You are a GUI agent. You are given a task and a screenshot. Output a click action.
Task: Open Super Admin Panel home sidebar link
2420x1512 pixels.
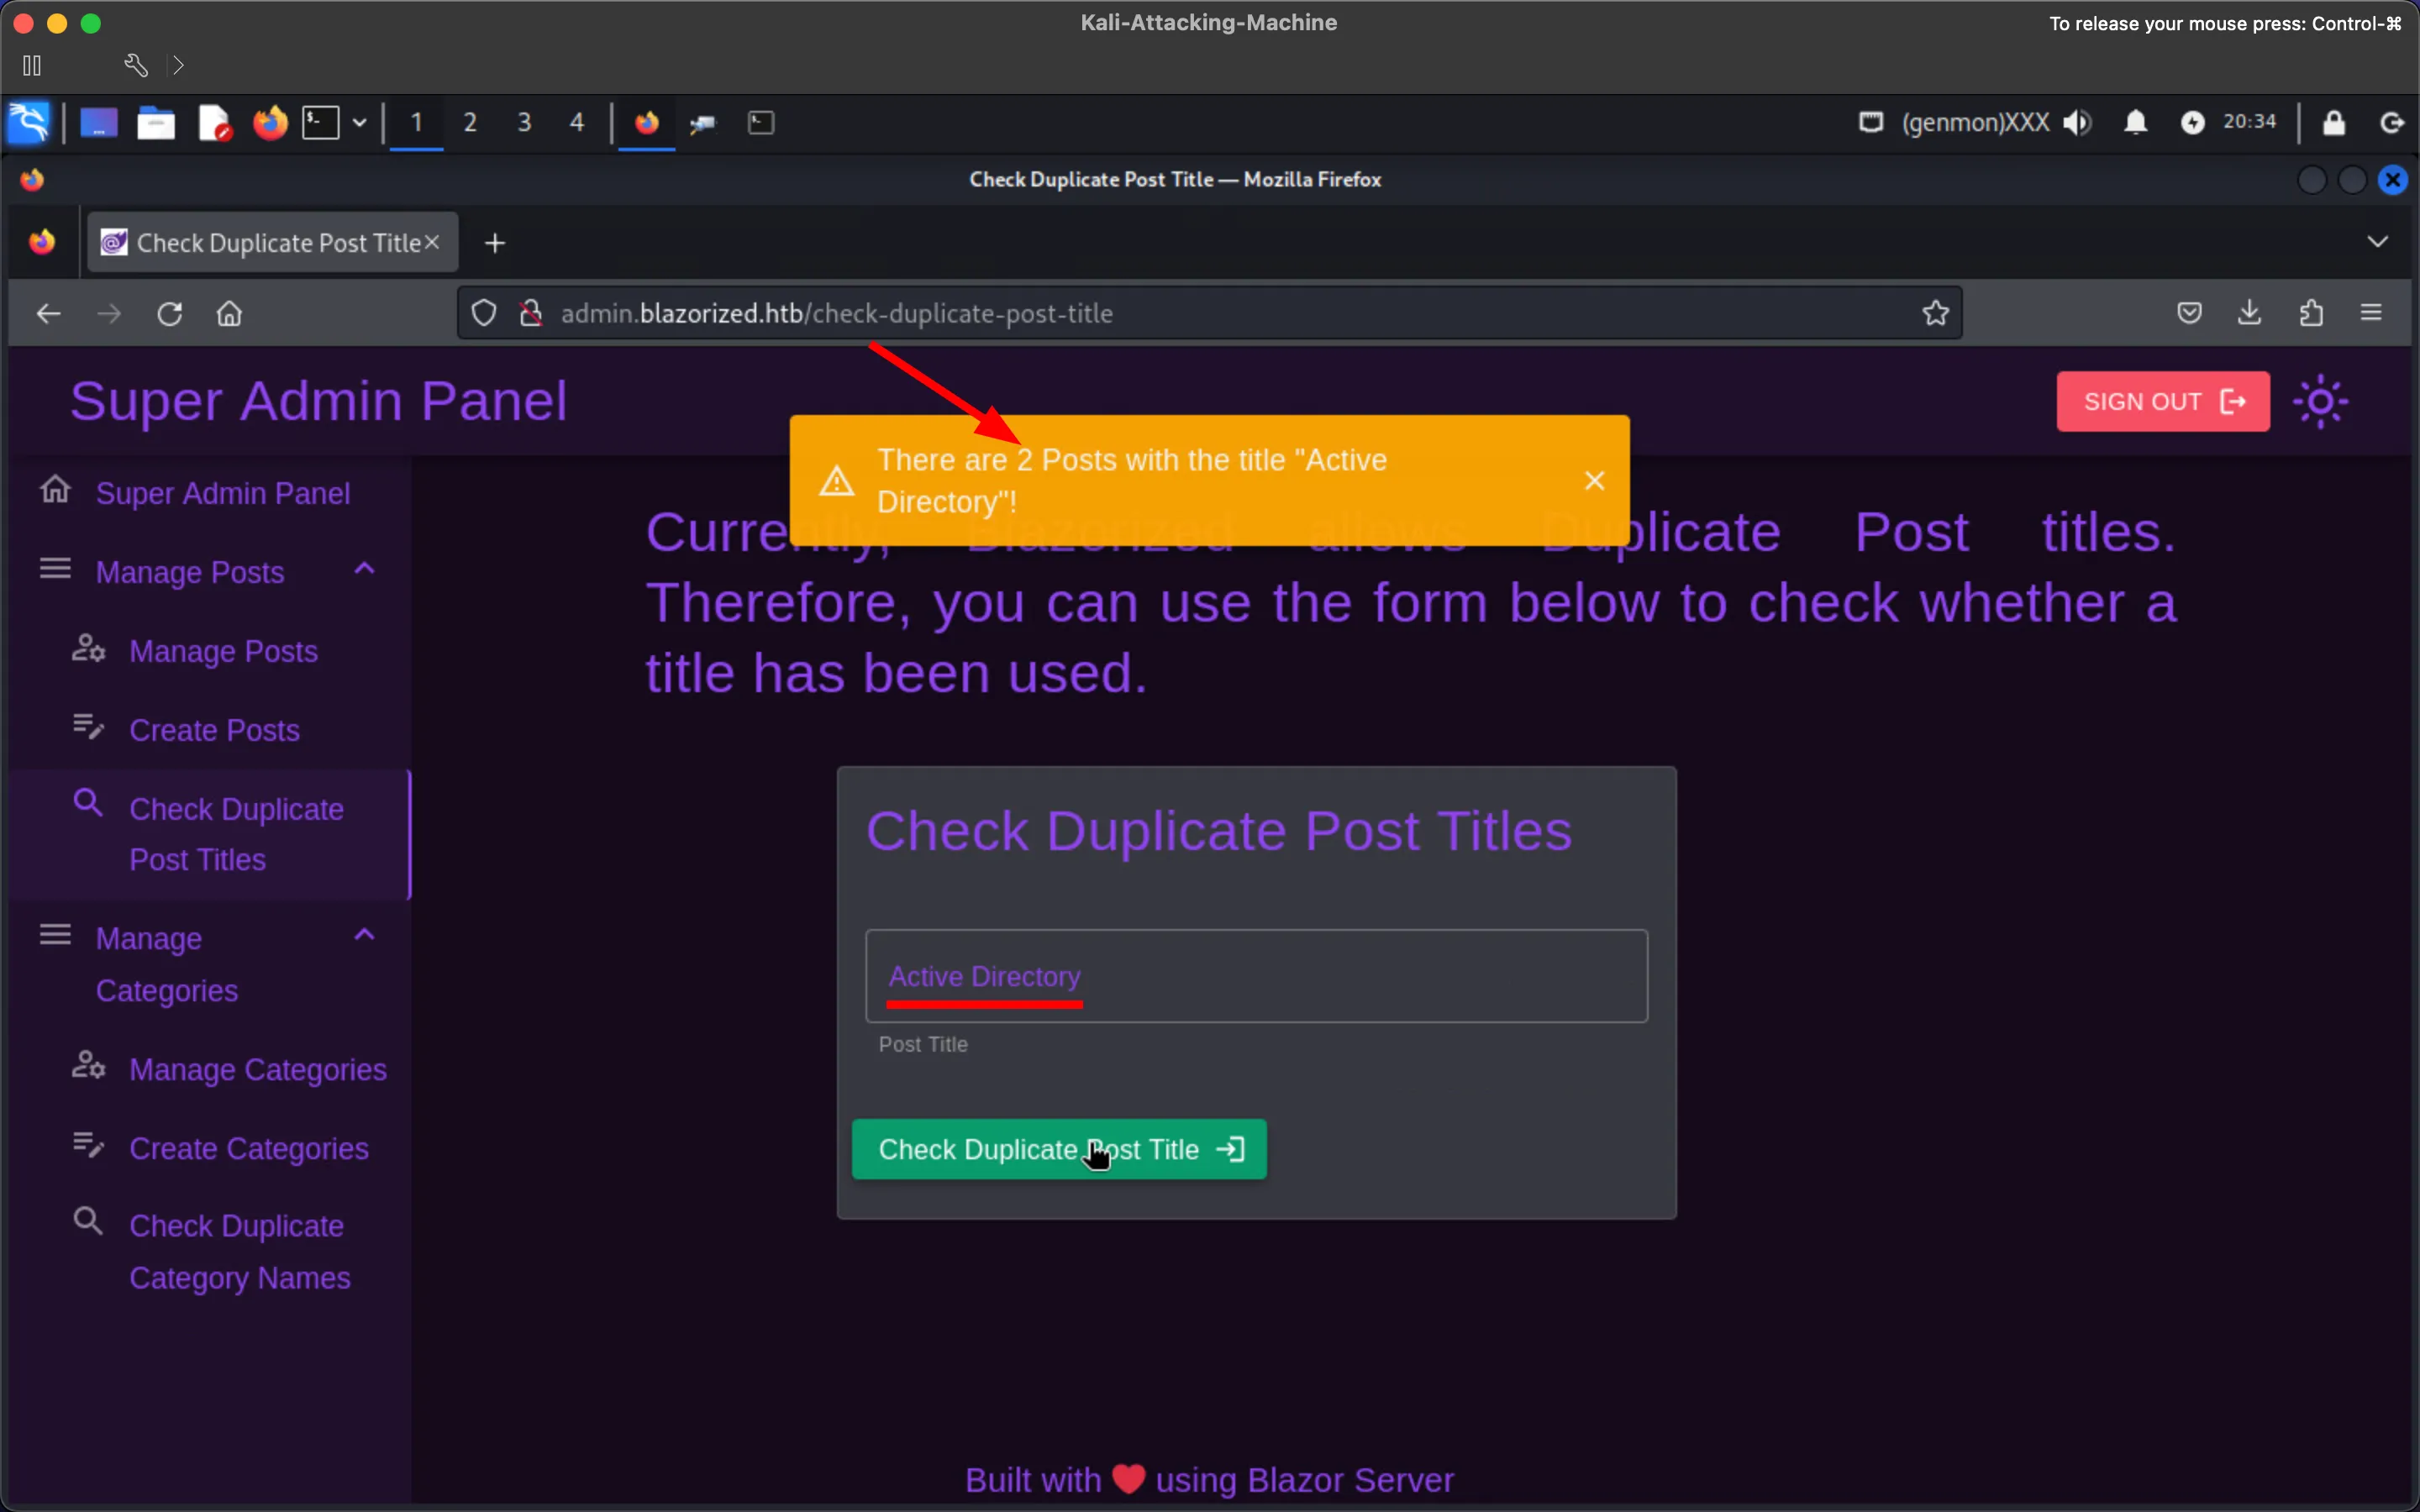[208, 493]
